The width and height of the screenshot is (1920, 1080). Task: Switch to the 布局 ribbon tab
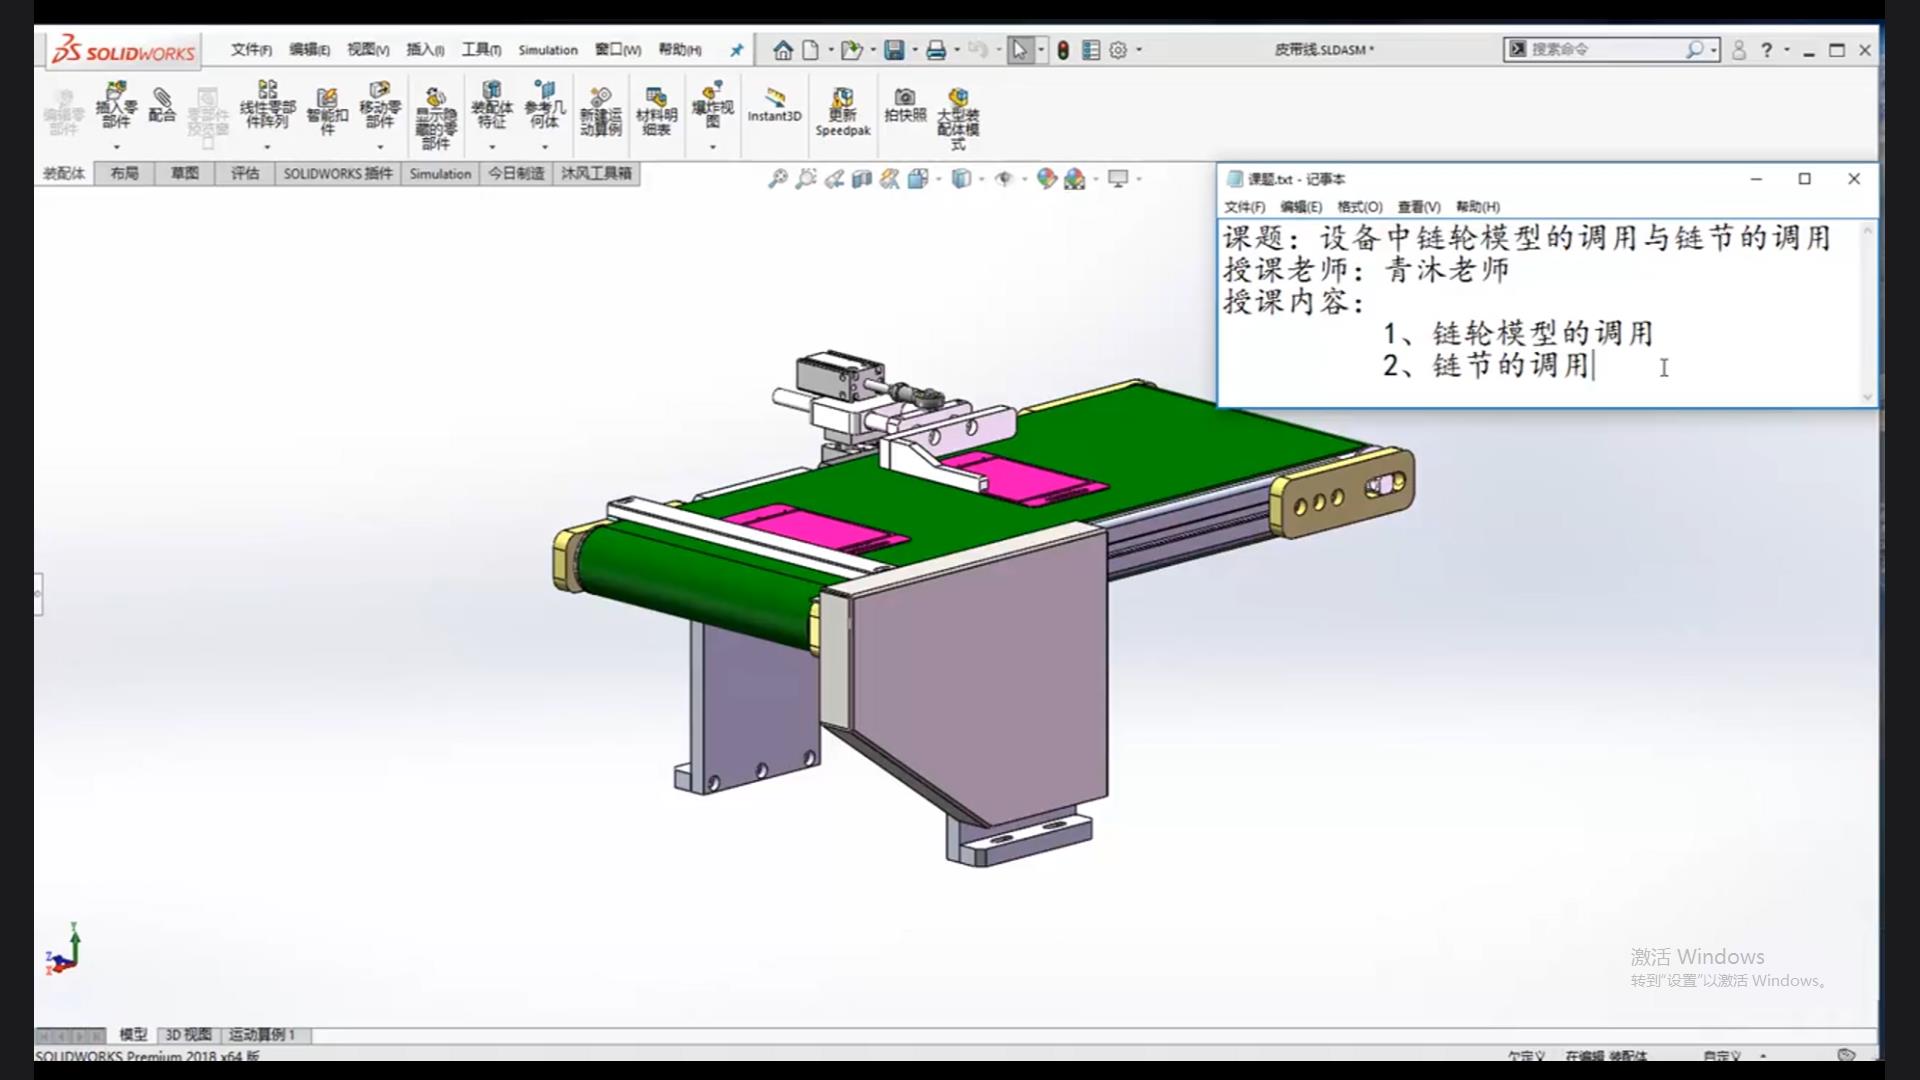(124, 174)
